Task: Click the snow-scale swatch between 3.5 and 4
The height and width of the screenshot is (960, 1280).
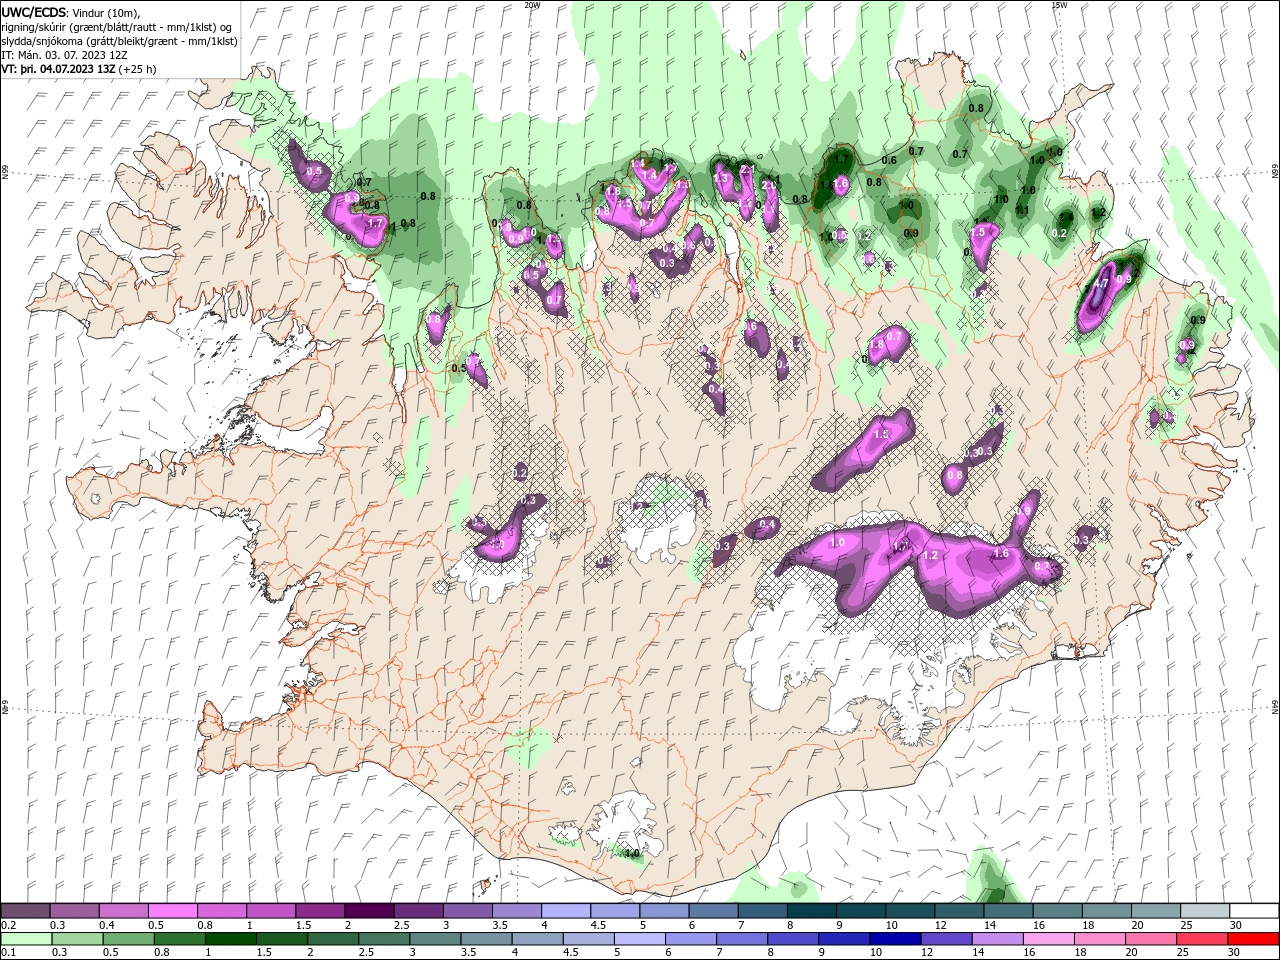Action: 516,911
